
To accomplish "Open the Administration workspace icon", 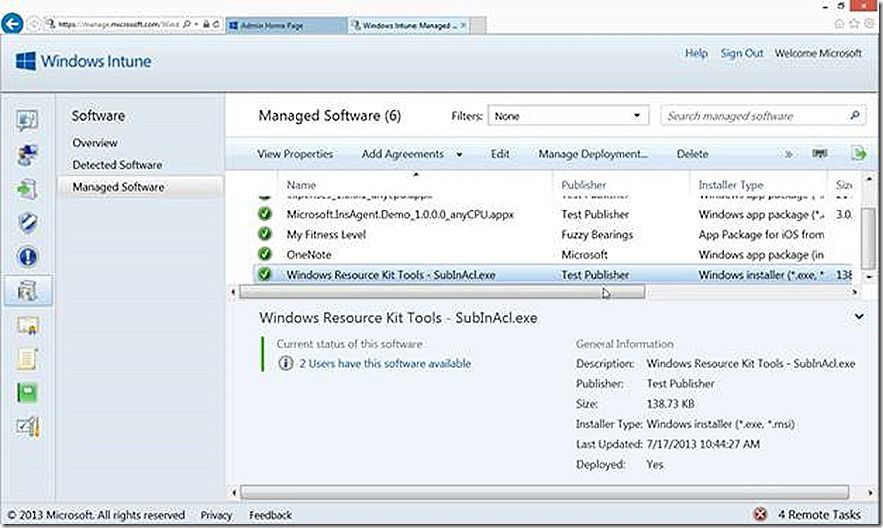I will [x=27, y=428].
